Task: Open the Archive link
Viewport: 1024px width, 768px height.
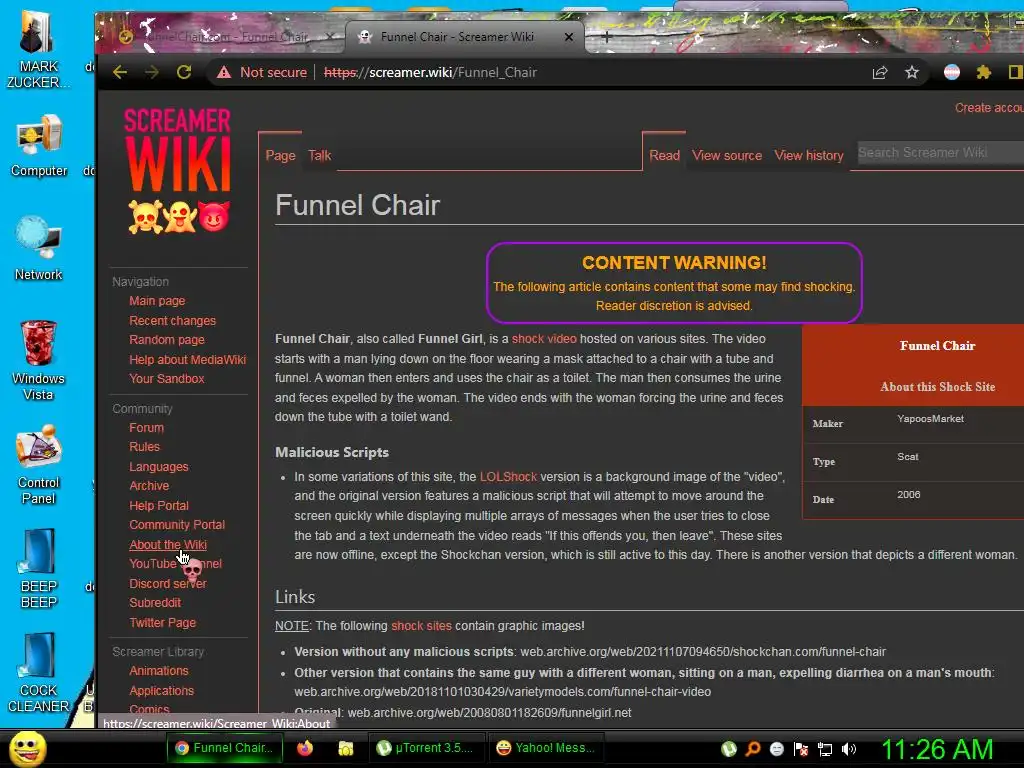Action: click(x=149, y=486)
